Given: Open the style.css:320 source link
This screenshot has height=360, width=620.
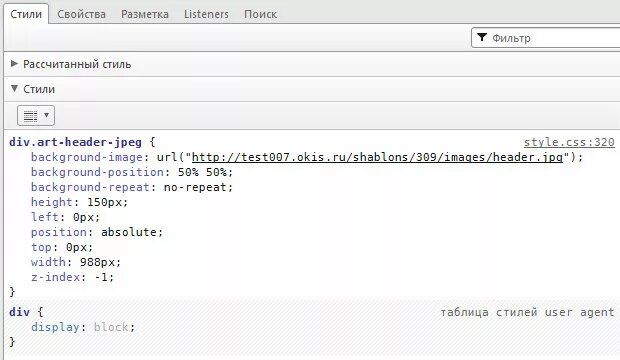Looking at the screenshot, I should coord(569,142).
